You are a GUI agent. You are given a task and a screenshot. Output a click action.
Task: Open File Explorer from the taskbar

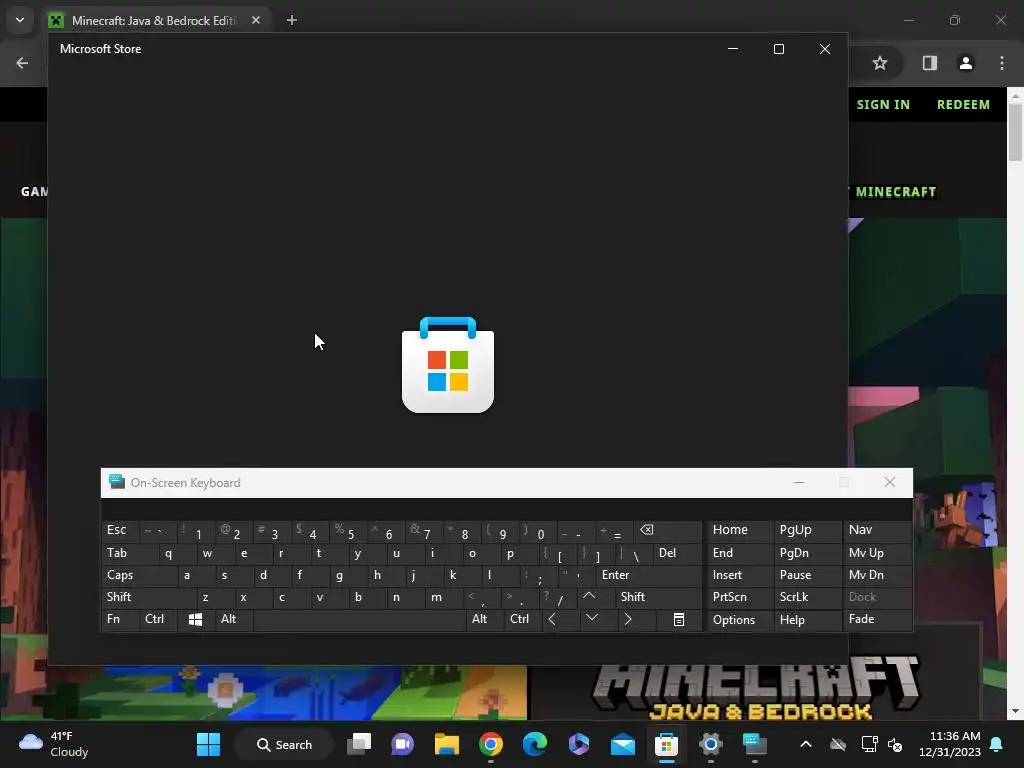tap(447, 744)
